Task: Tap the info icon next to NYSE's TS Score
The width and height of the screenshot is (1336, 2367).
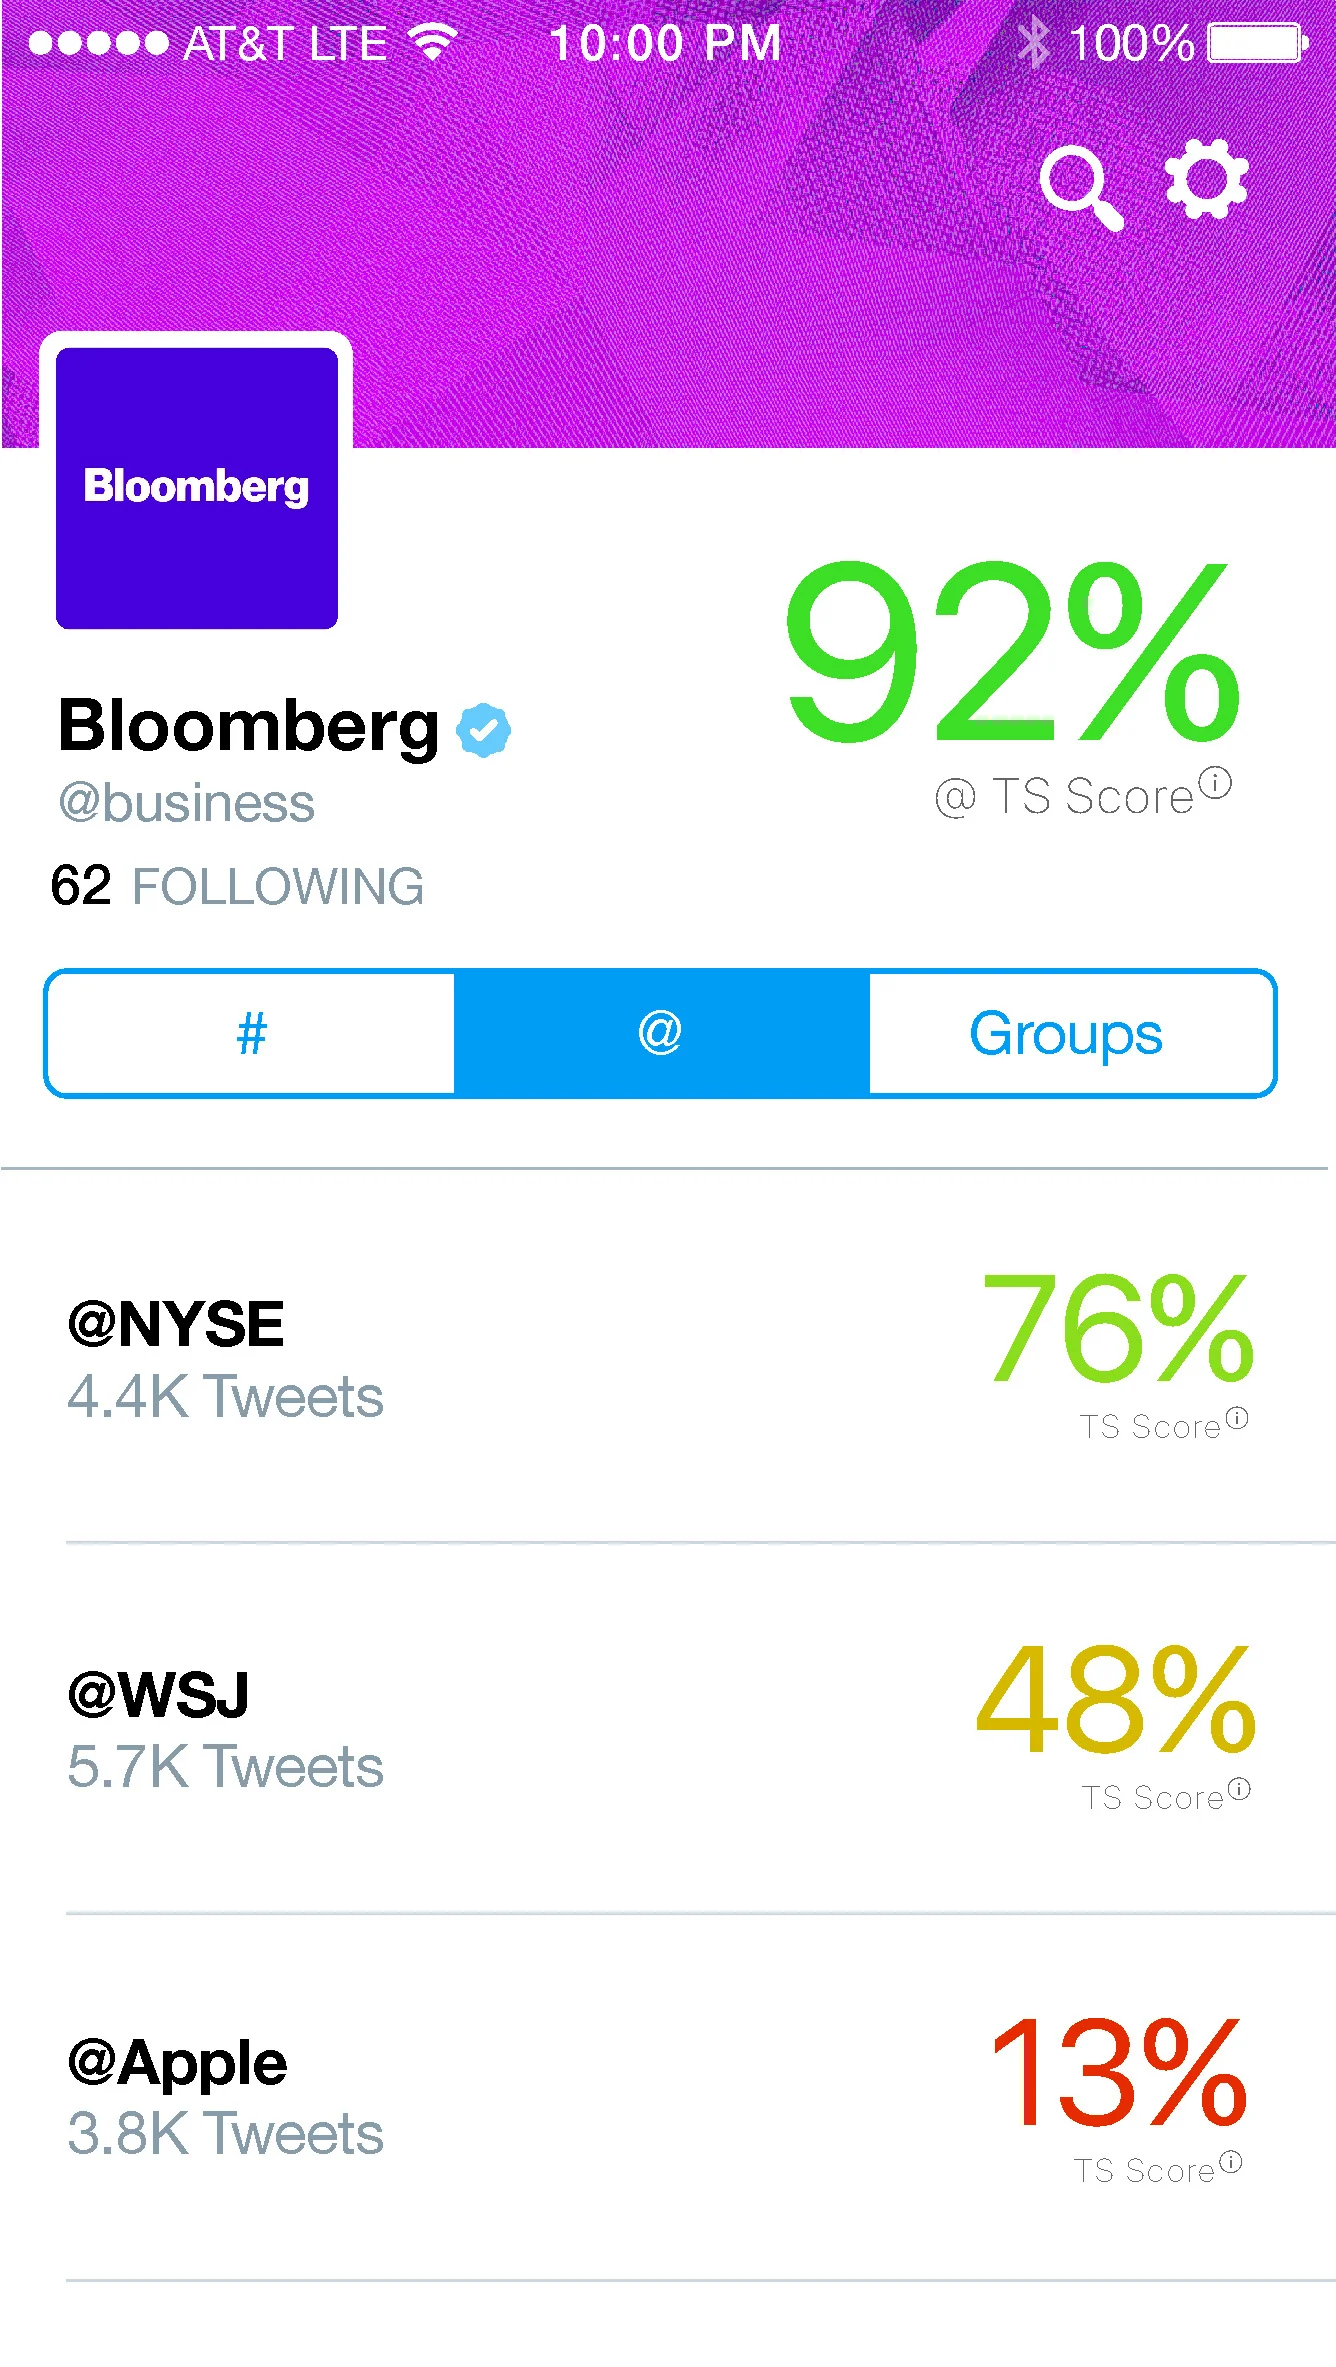Action: pyautogui.click(x=1237, y=1418)
